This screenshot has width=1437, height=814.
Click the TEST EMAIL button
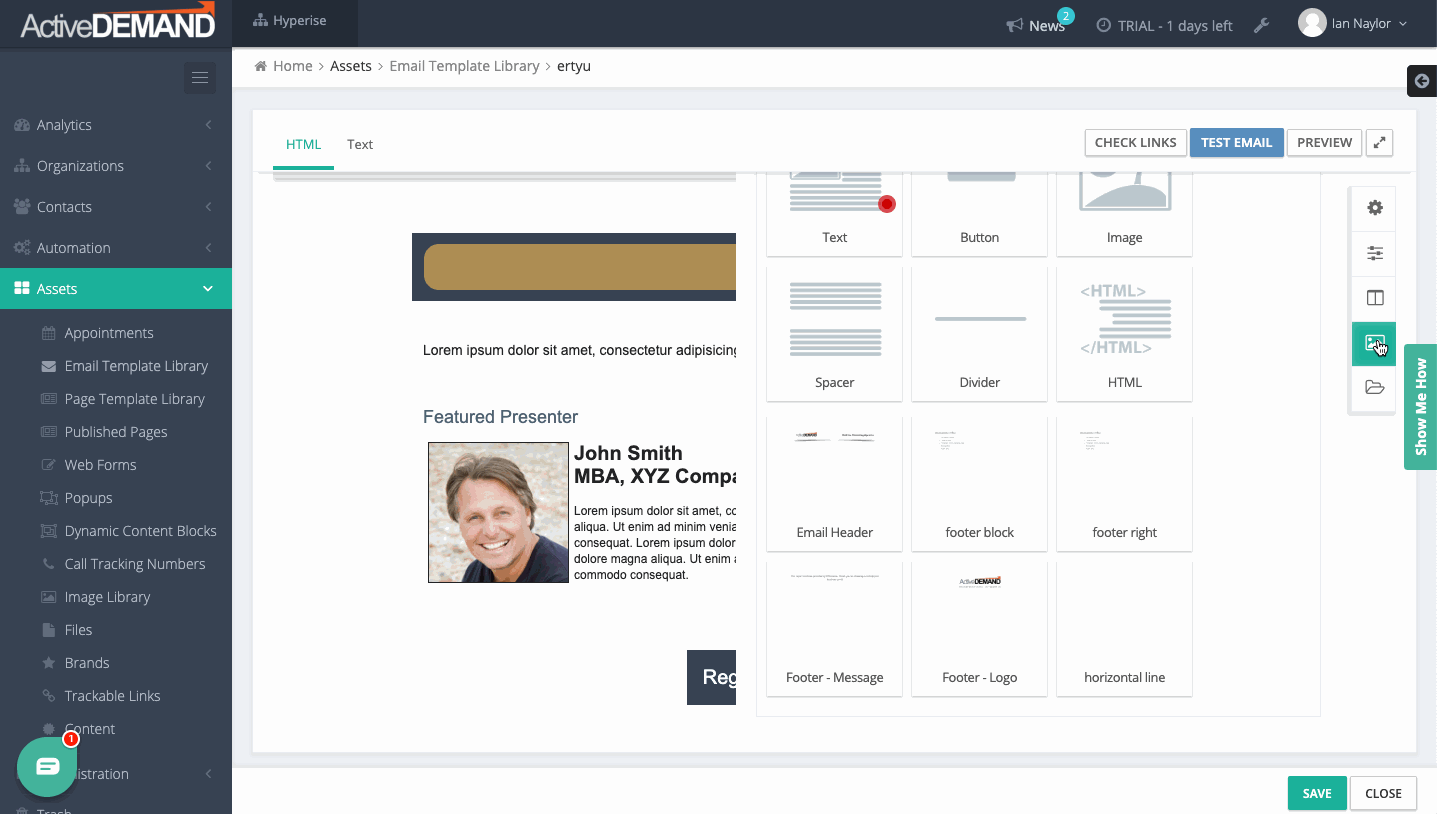pyautogui.click(x=1236, y=142)
